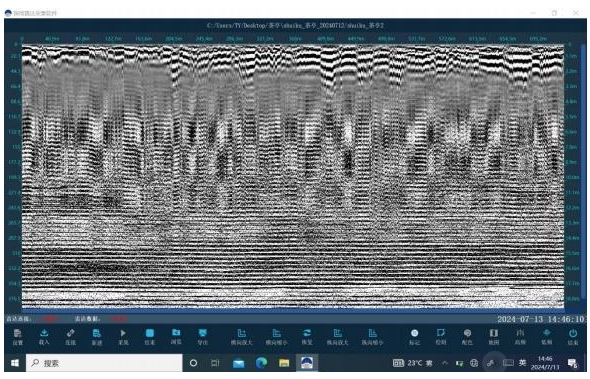Click the power icon at toolbar end
Viewport: 590px width, 379px height.
coord(573,337)
